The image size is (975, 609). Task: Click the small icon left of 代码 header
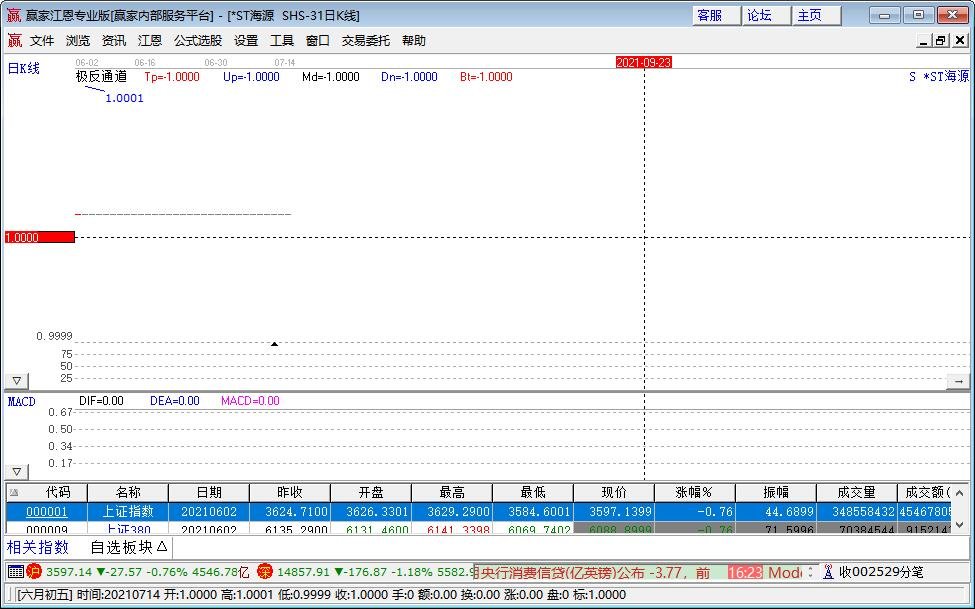[x=14, y=493]
